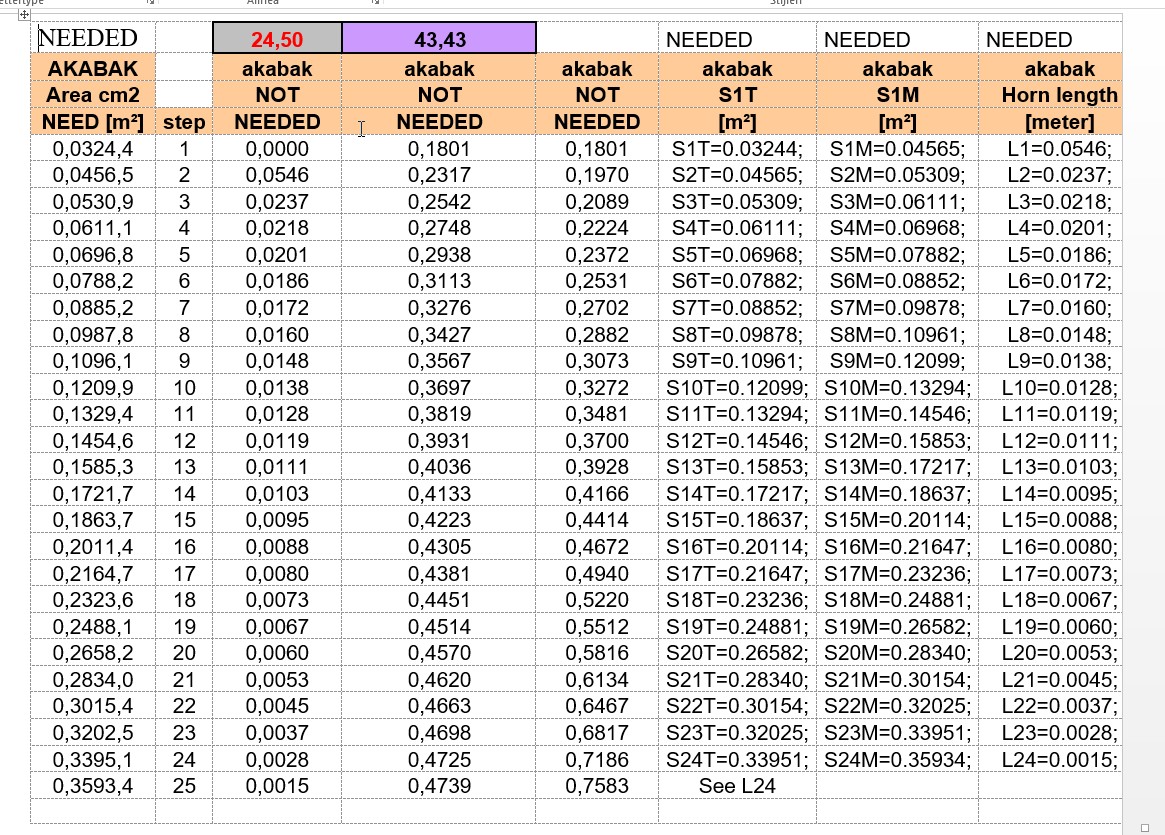Click the cell containing 0,1721,7

(x=93, y=493)
